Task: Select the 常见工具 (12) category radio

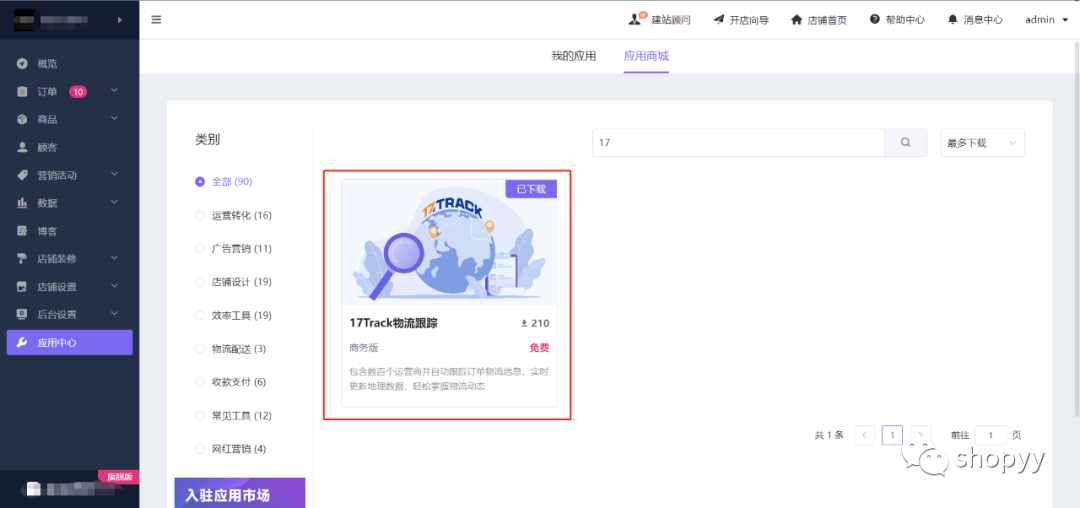Action: (200, 416)
